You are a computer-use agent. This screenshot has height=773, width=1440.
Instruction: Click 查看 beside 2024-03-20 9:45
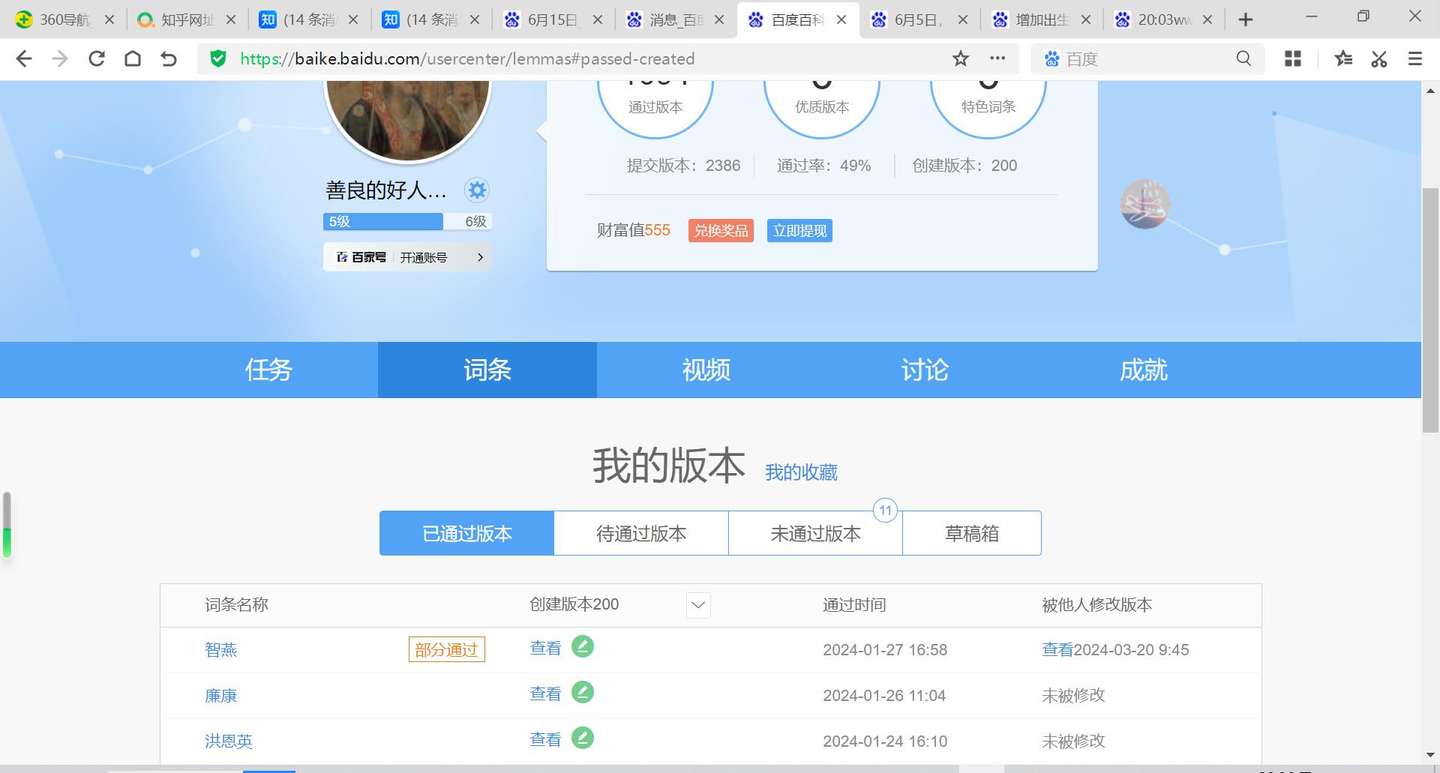1058,650
